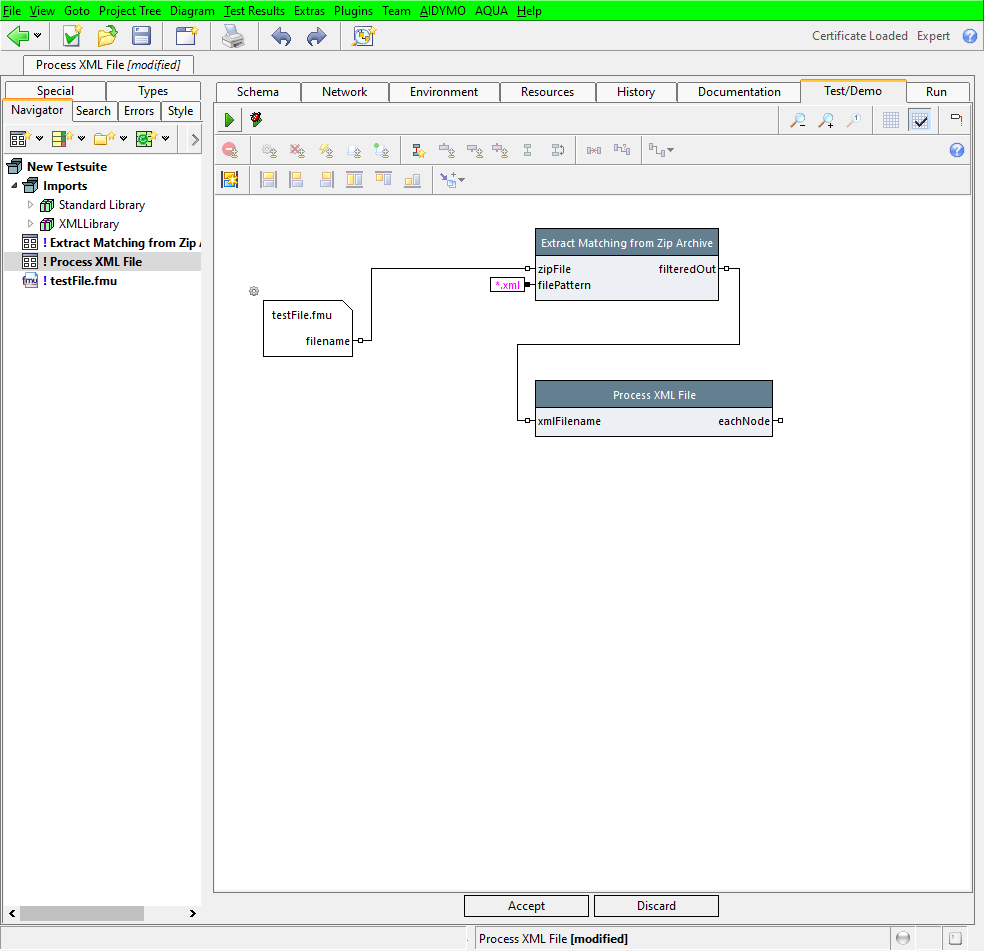Viewport: 984px width, 951px height.
Task: Open the folder icon in main toolbar
Action: (107, 37)
